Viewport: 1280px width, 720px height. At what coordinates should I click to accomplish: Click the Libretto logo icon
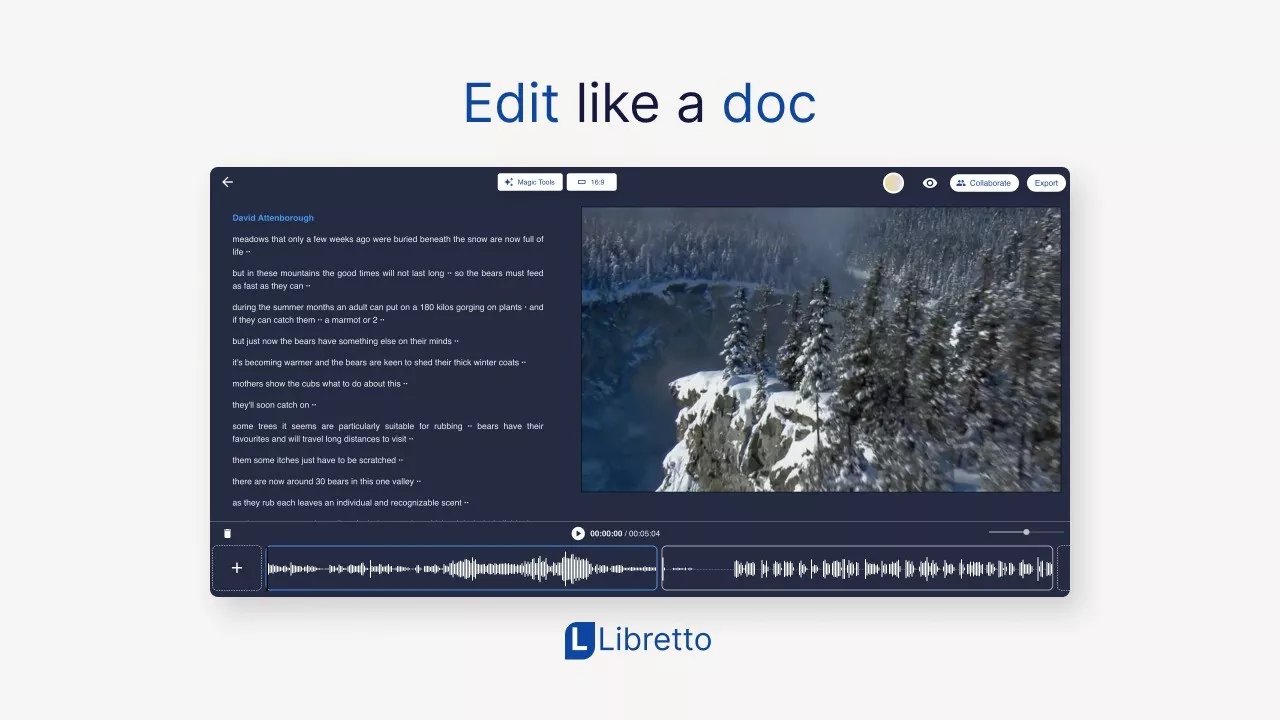pyautogui.click(x=579, y=641)
